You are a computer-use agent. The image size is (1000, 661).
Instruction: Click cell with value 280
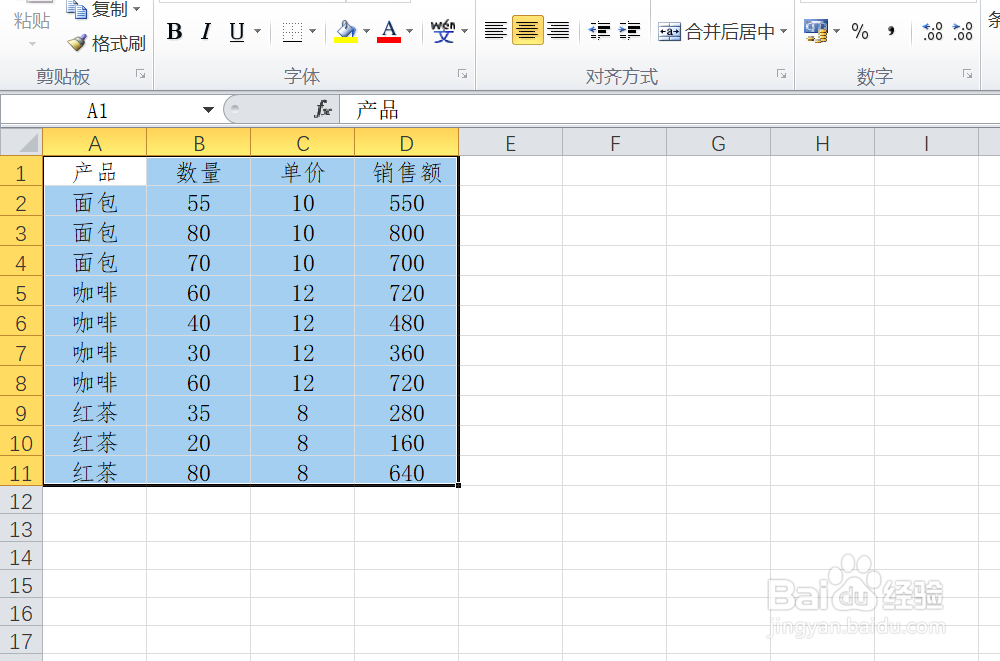[406, 412]
